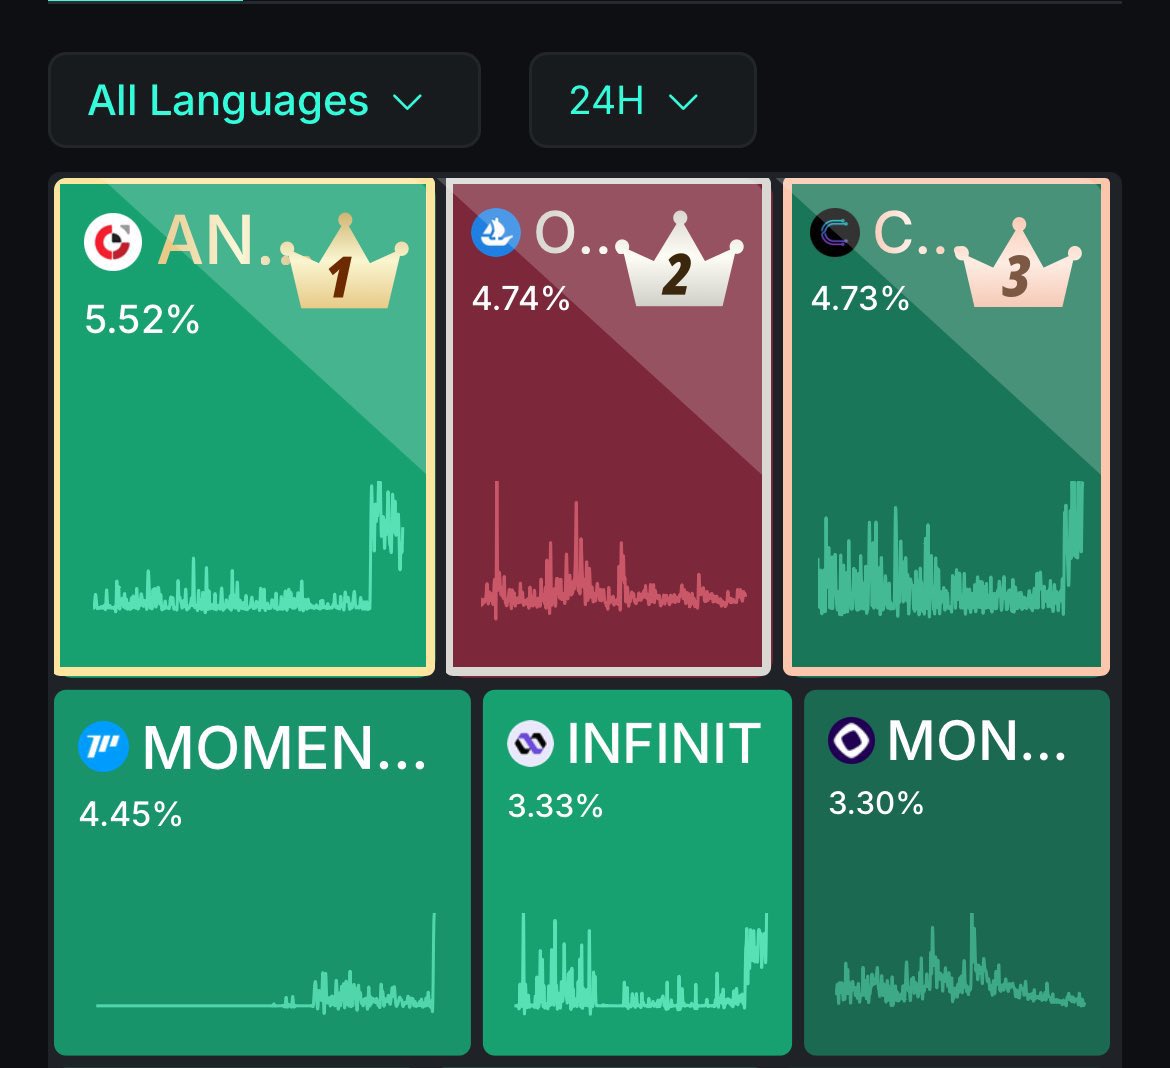Click the black circular C logo icon
The height and width of the screenshot is (1068, 1170).
835,232
